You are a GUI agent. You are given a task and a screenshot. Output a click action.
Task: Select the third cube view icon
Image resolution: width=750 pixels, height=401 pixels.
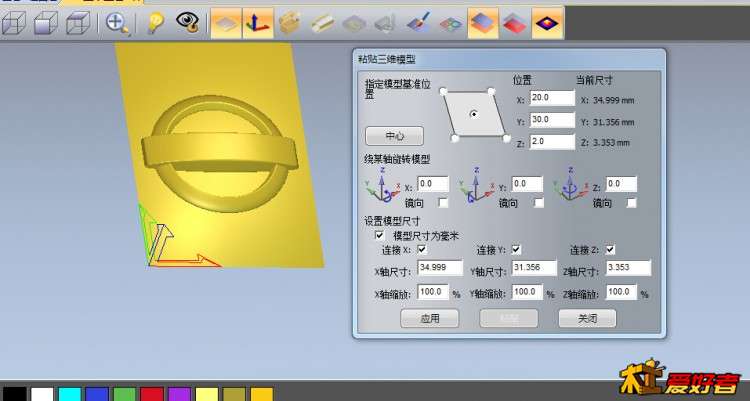78,23
